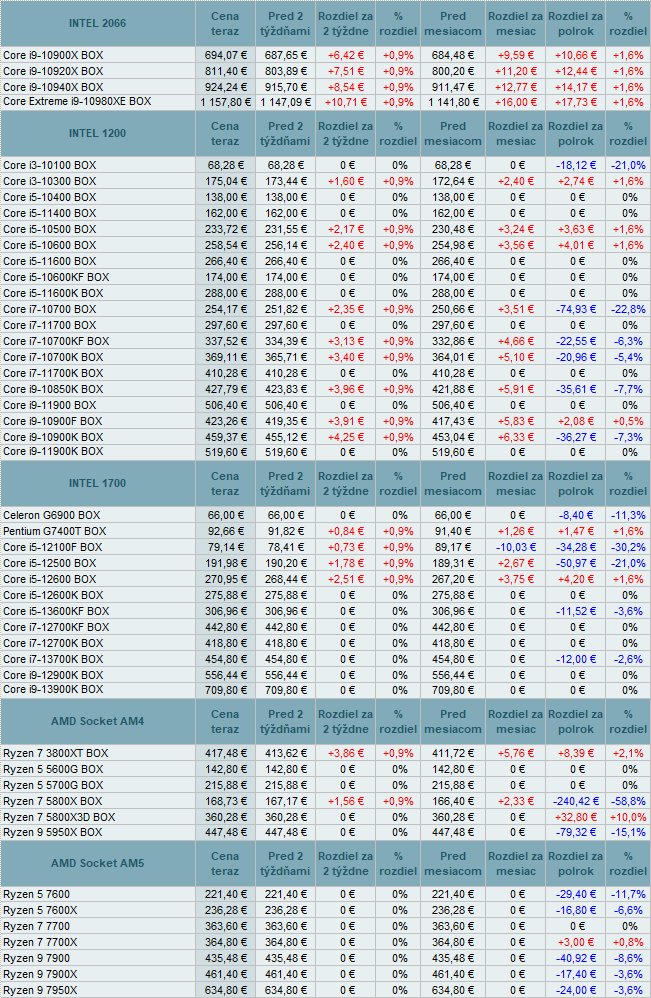
Task: Click the INTEL 1200 section header
Action: tap(97, 134)
